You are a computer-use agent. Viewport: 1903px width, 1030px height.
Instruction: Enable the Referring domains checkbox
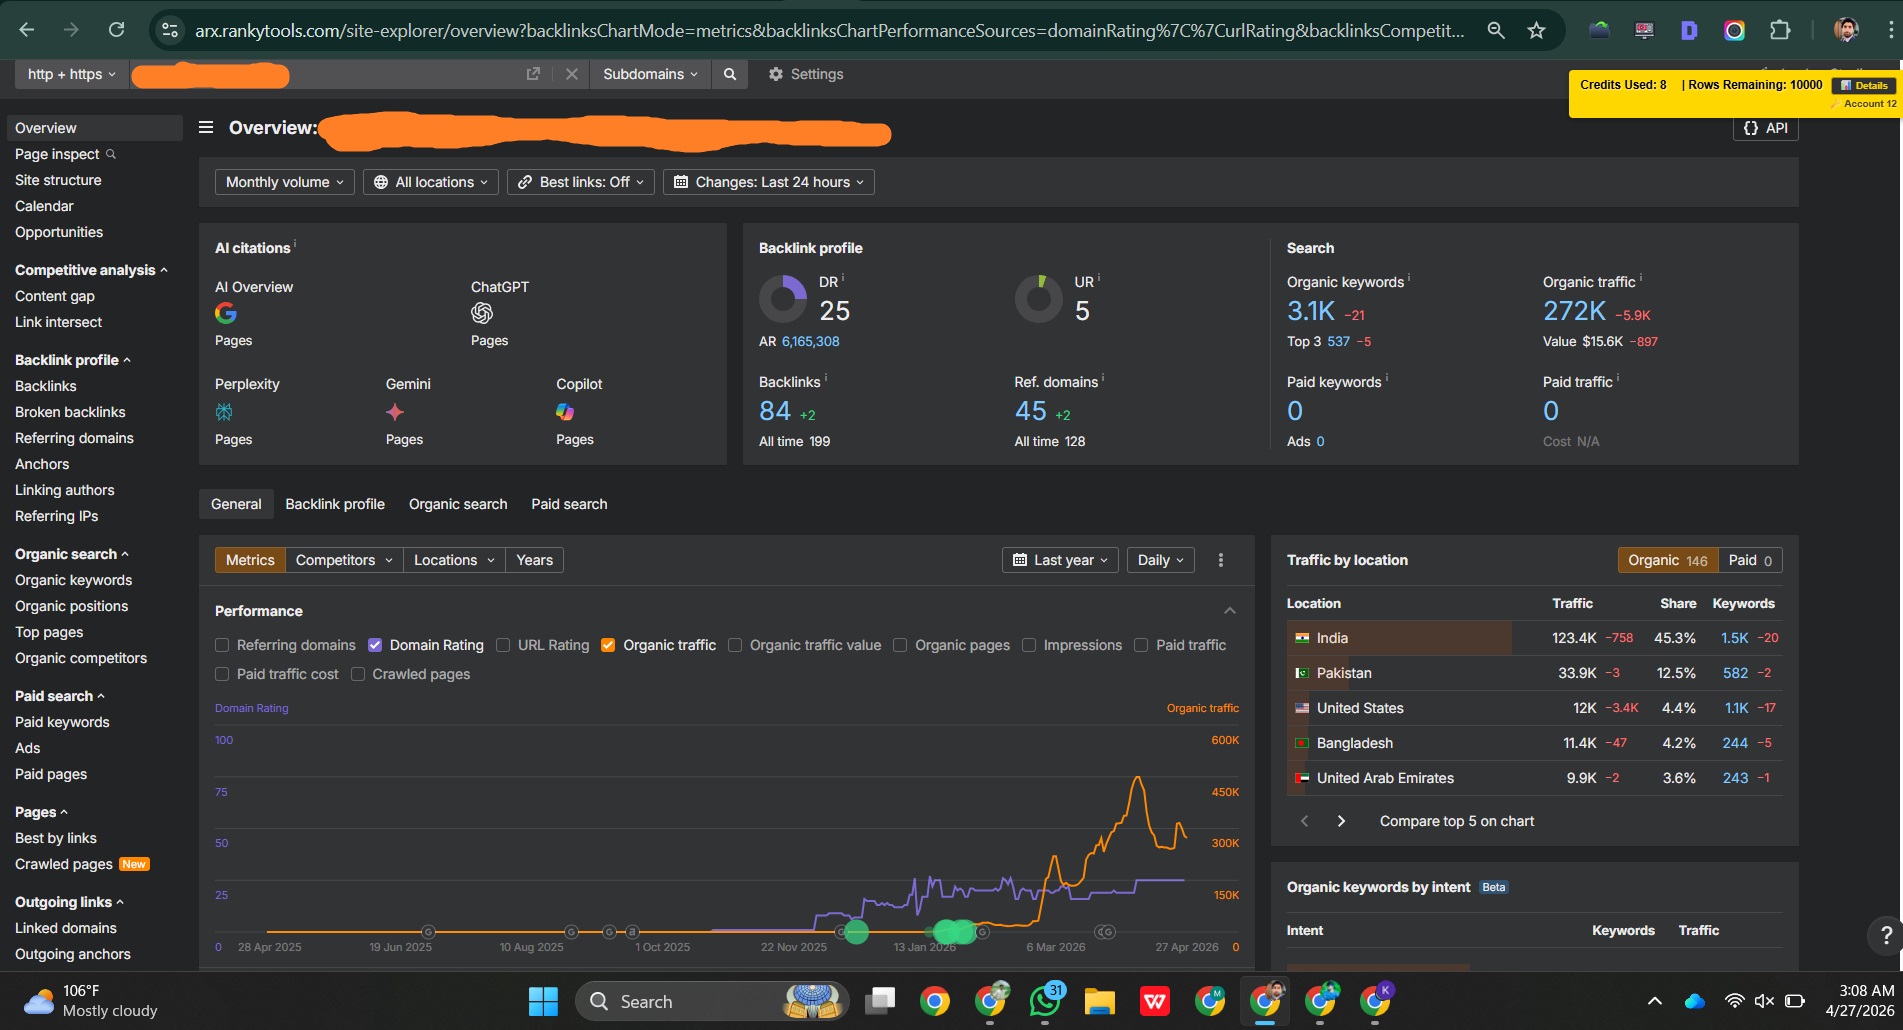click(222, 645)
